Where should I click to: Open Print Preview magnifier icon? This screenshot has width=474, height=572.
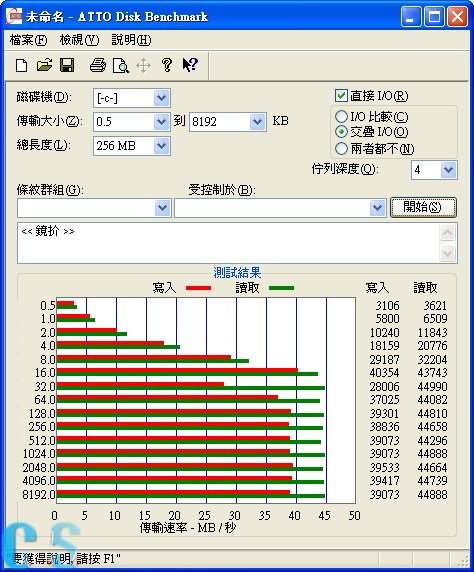click(121, 66)
